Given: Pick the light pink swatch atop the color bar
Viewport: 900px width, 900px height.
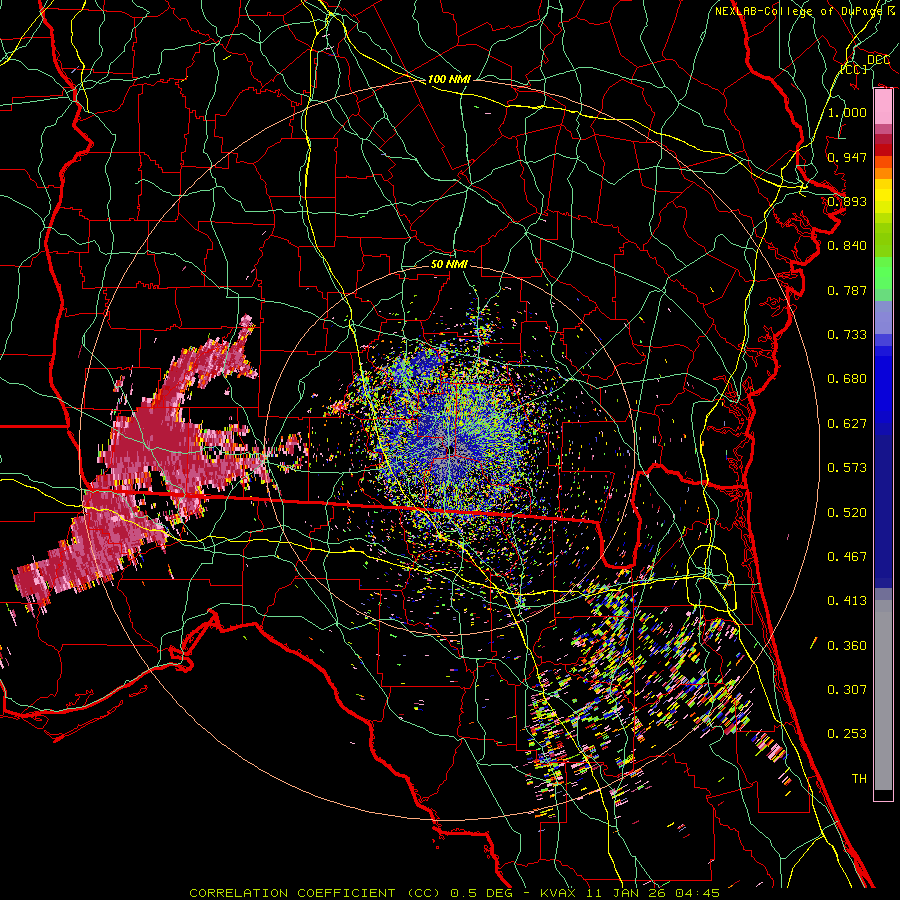Looking at the screenshot, I should [x=883, y=107].
